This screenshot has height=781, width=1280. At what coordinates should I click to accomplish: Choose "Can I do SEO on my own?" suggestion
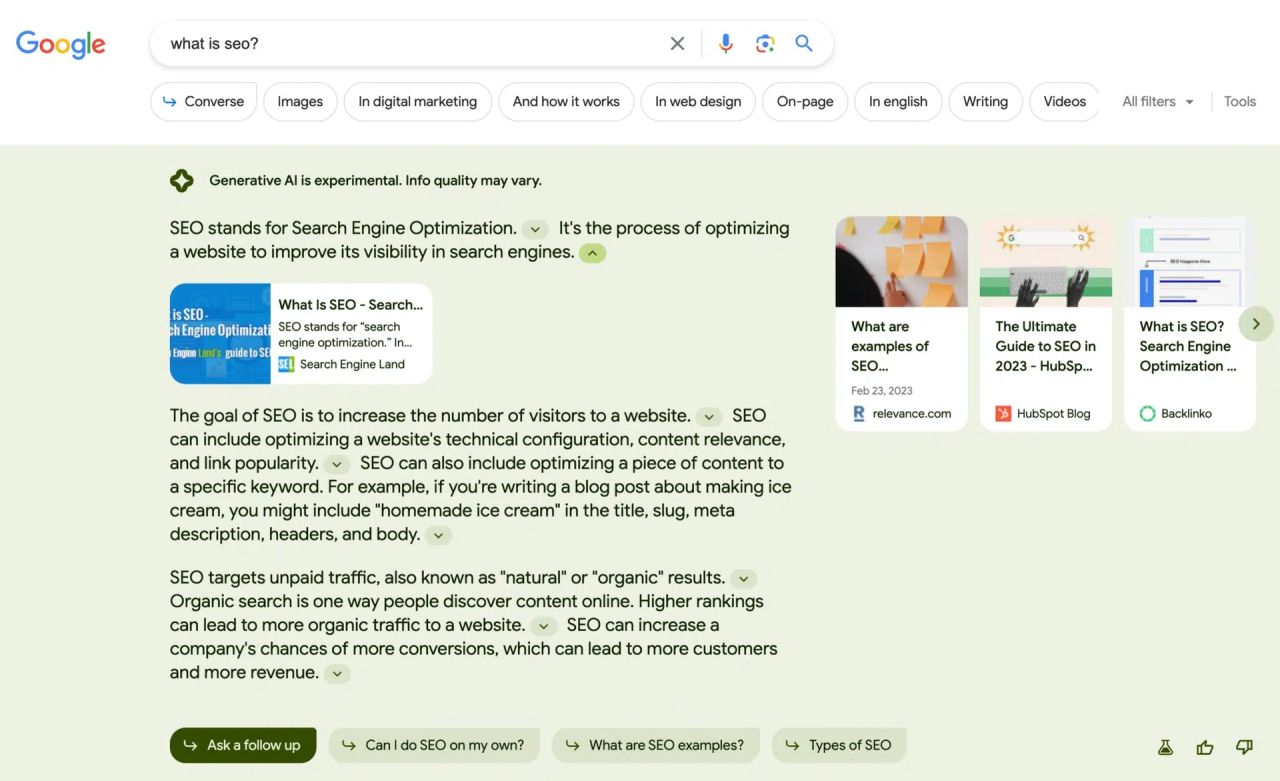(x=434, y=745)
